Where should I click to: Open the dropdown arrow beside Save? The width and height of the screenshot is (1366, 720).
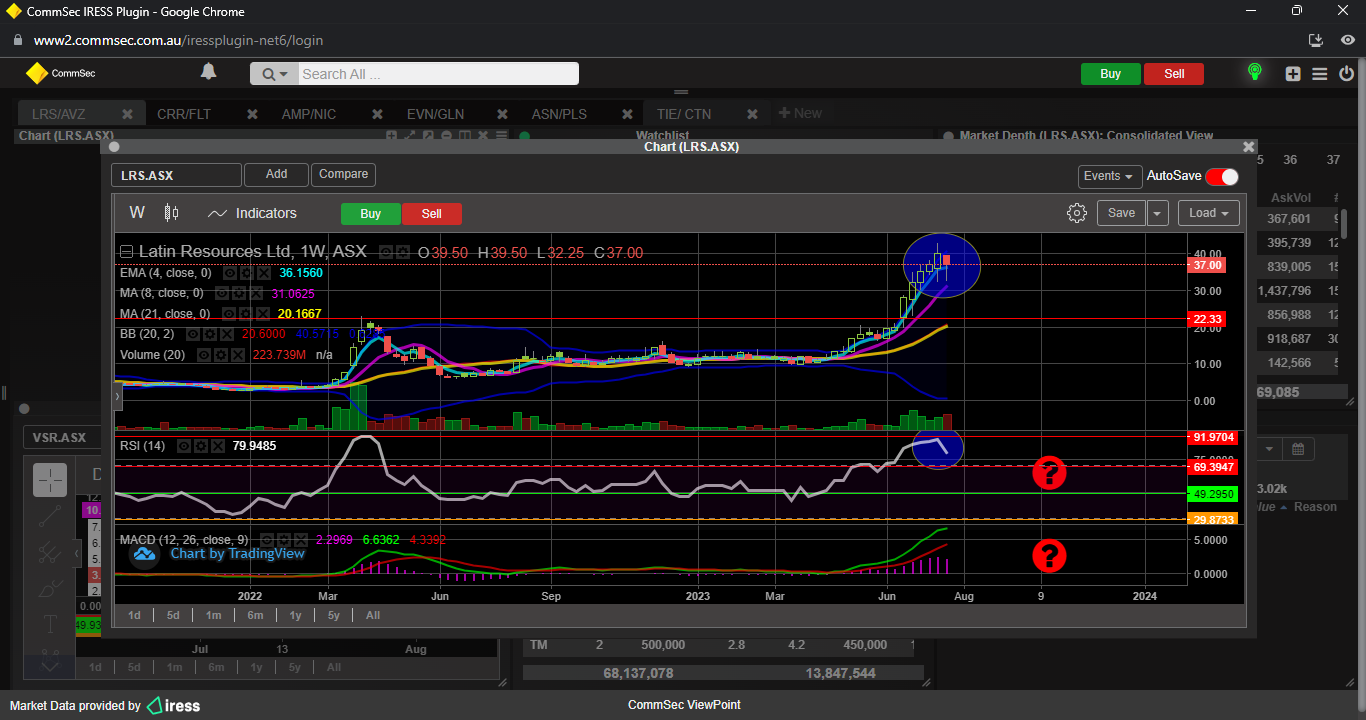click(x=1157, y=213)
